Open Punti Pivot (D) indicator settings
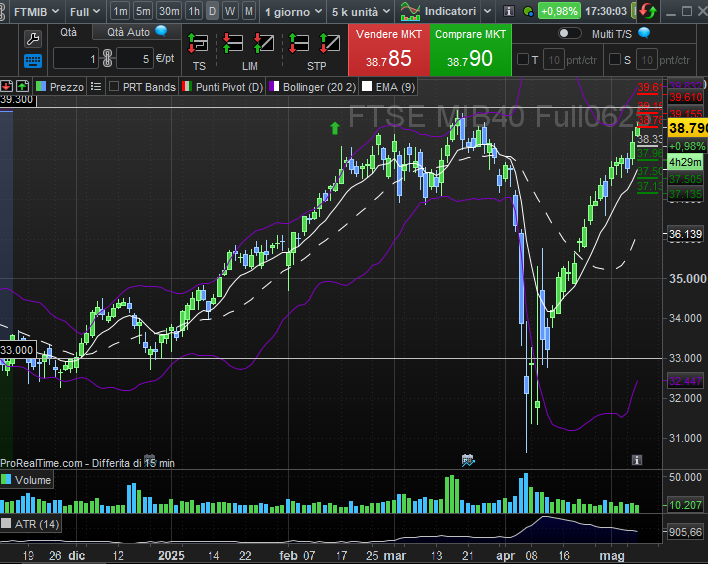Image resolution: width=708 pixels, height=564 pixels. point(229,87)
